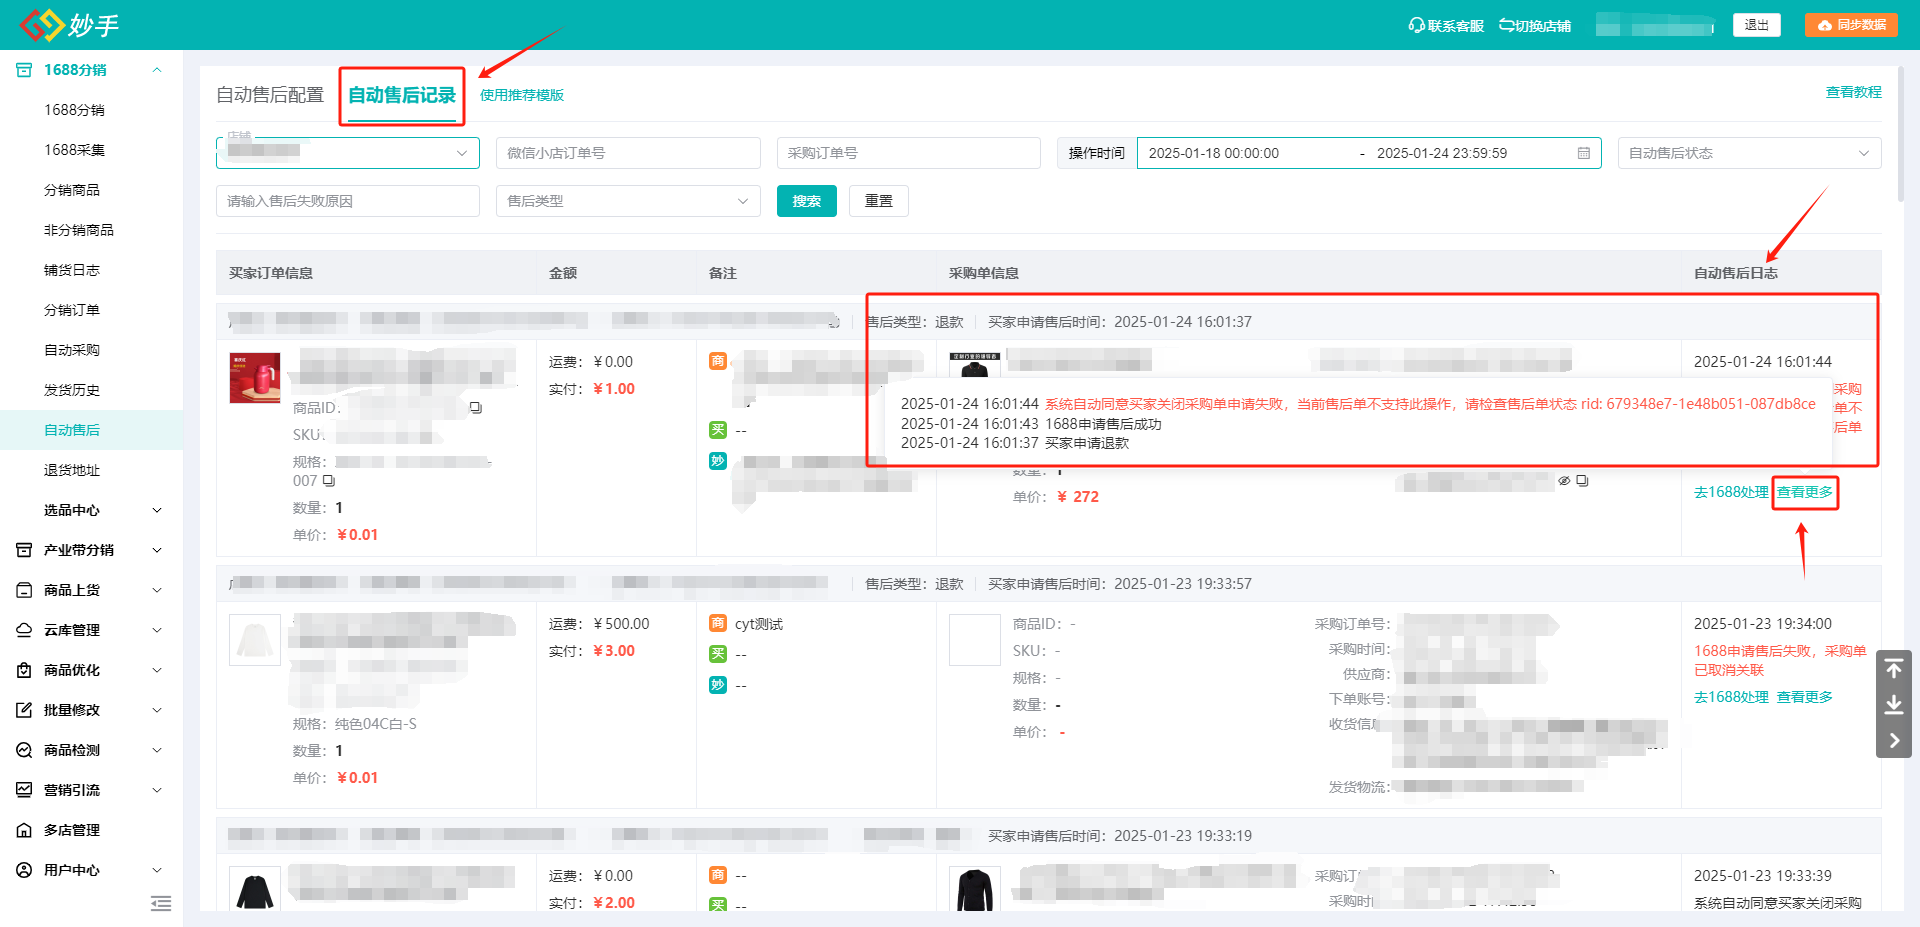Collapse the 1688分销 sidebar group
The image size is (1920, 927).
coord(157,70)
